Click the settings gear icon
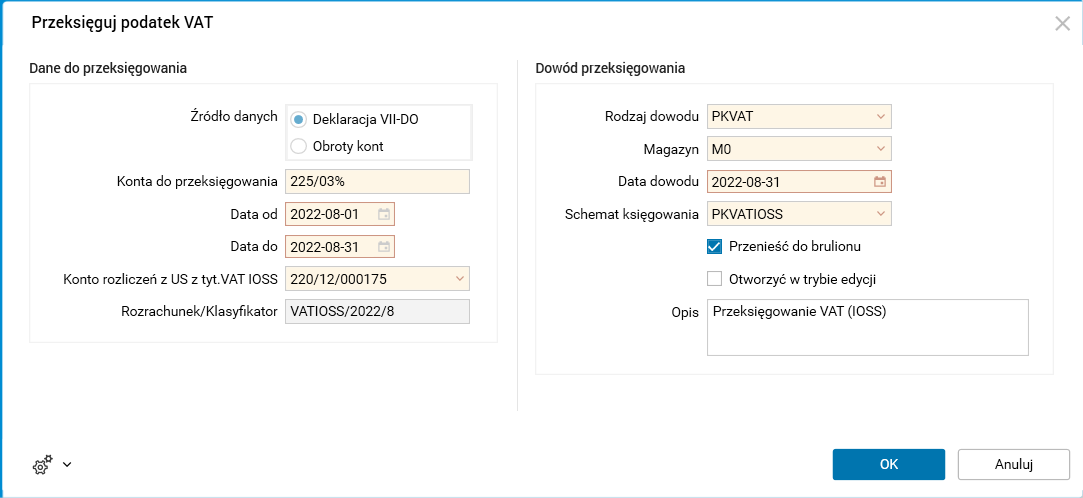Viewport: 1083px width, 498px height. (42, 465)
